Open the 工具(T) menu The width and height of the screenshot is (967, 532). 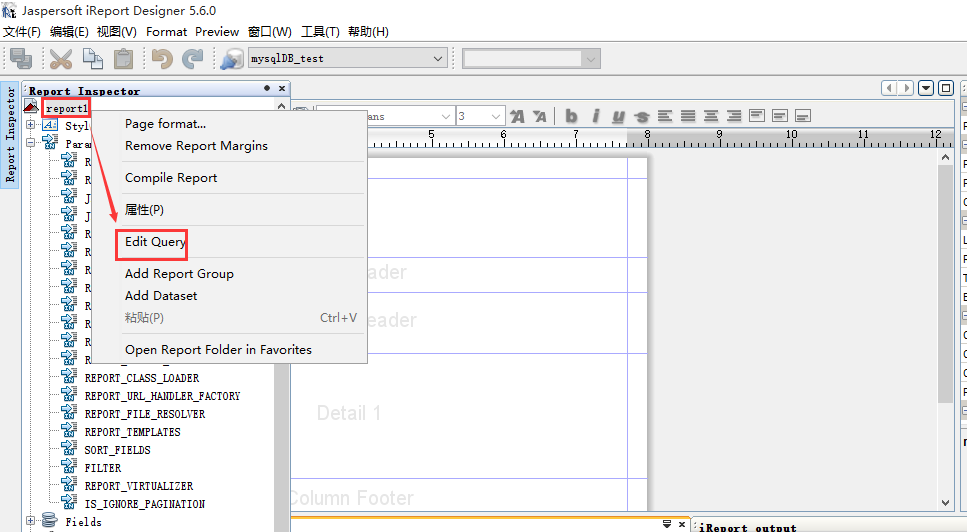coord(320,31)
